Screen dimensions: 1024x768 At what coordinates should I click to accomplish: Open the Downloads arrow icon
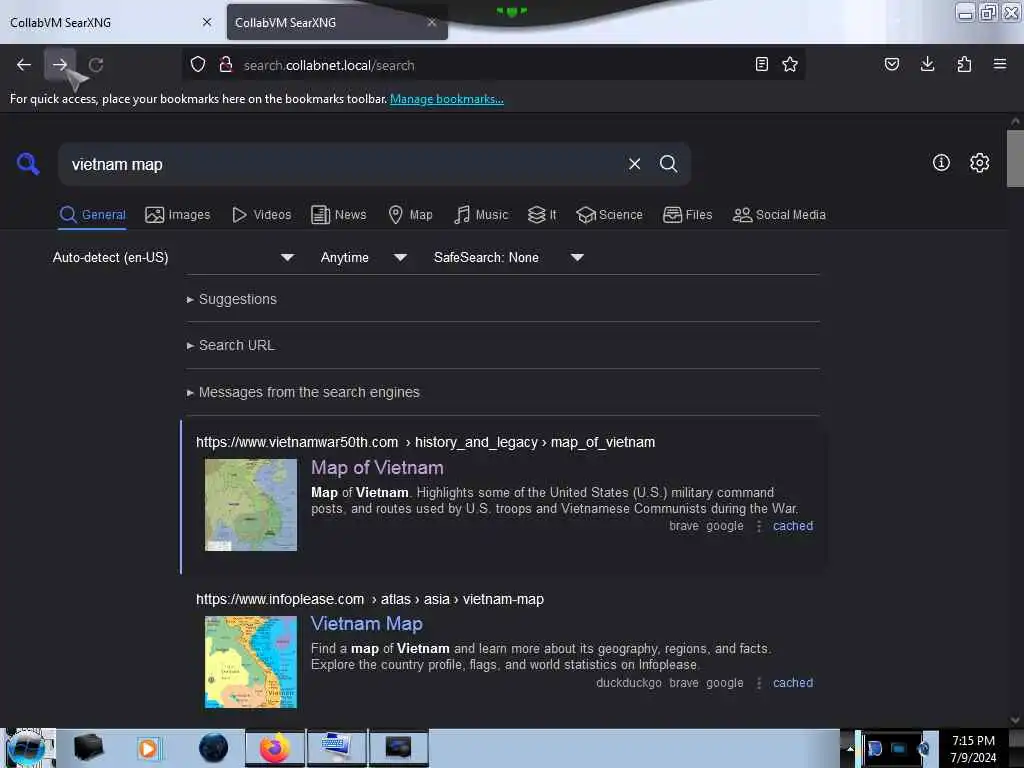point(927,64)
